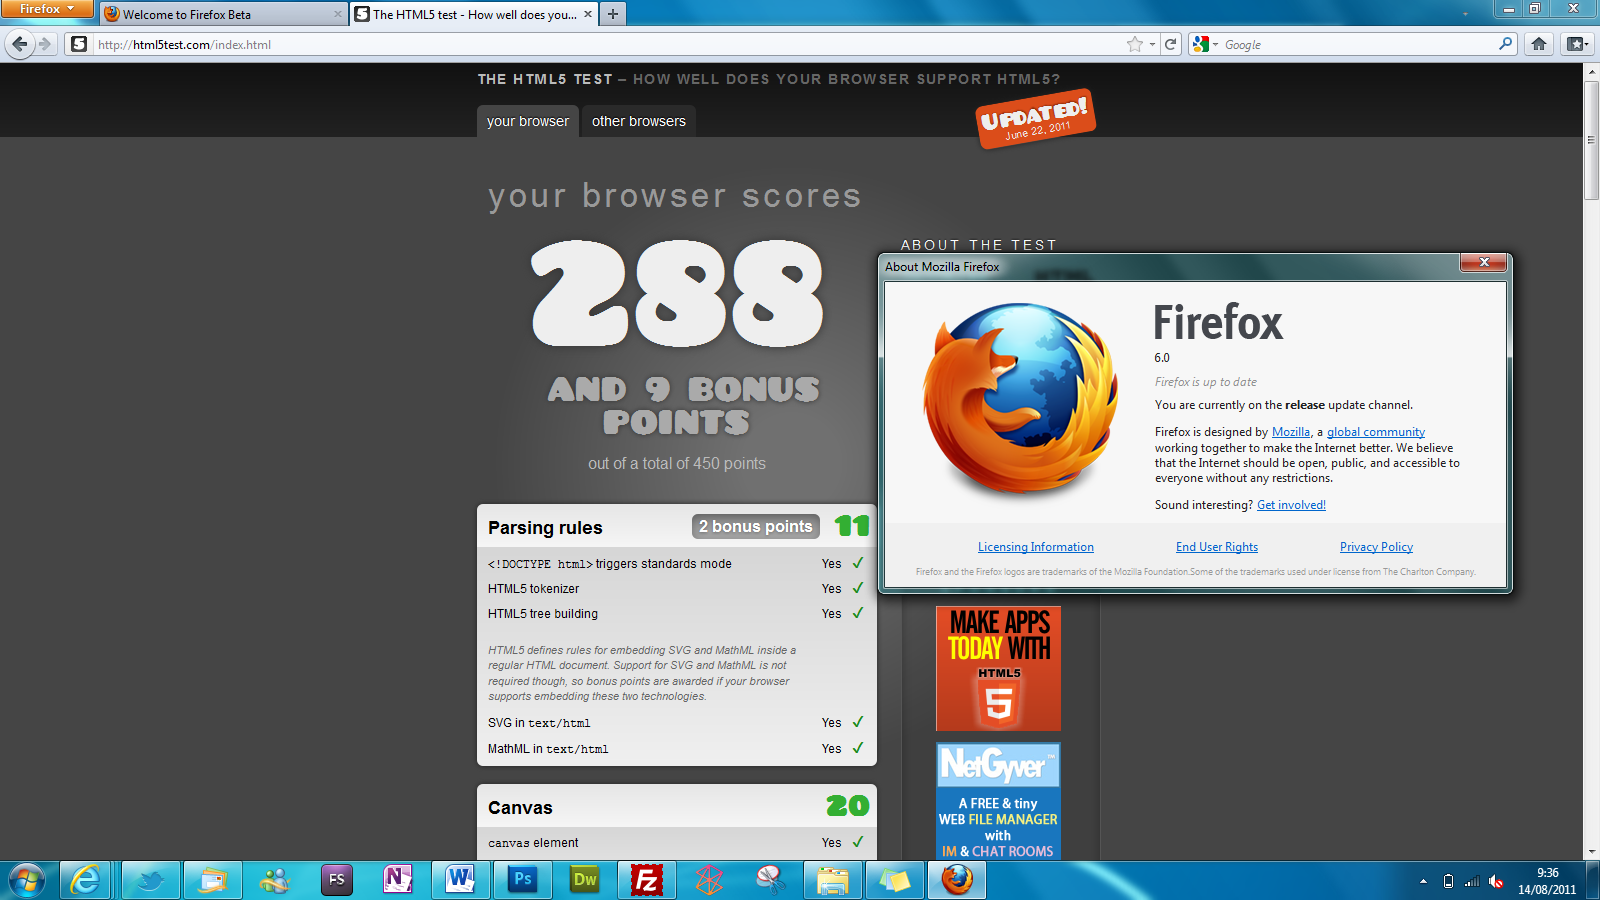
Task: Open the URL history dropdown arrow
Action: pos(1152,44)
